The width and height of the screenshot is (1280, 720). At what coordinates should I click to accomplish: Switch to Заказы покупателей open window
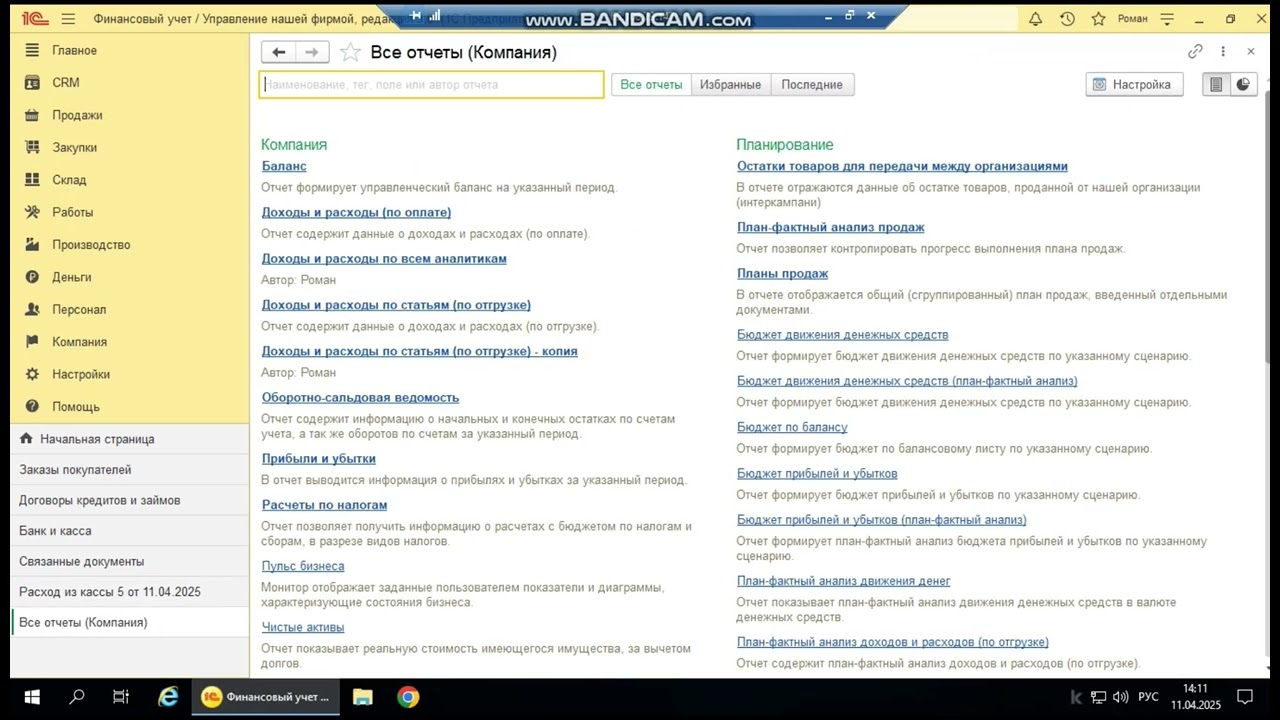[130, 470]
